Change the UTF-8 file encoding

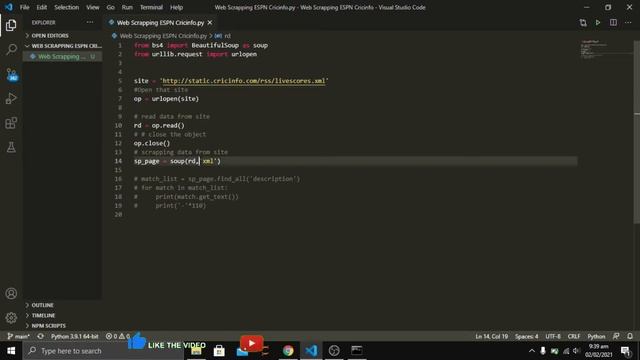(553, 336)
